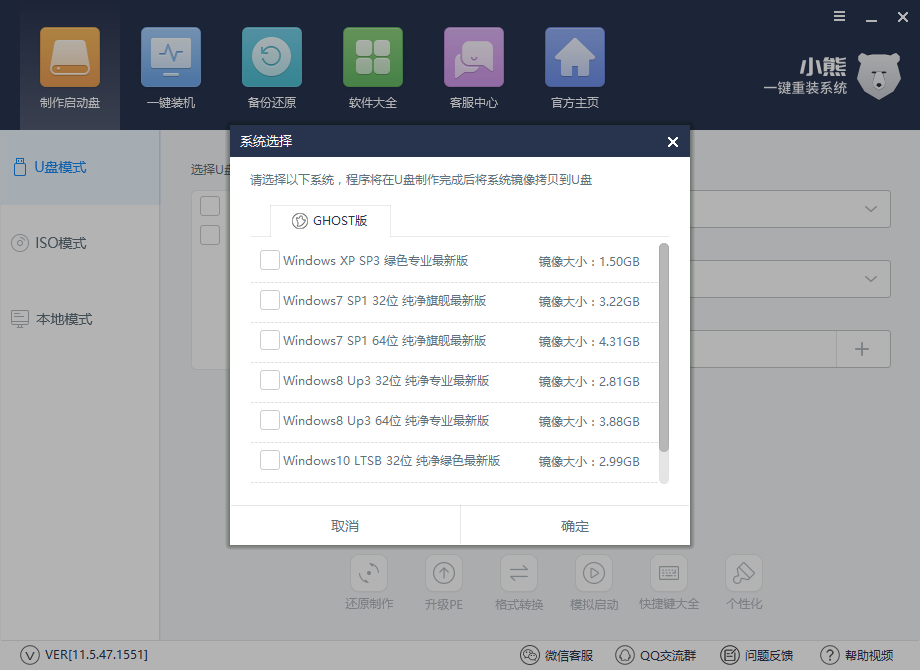This screenshot has height=670, width=920.
Task: Click the plus button in background panel
Action: point(862,349)
